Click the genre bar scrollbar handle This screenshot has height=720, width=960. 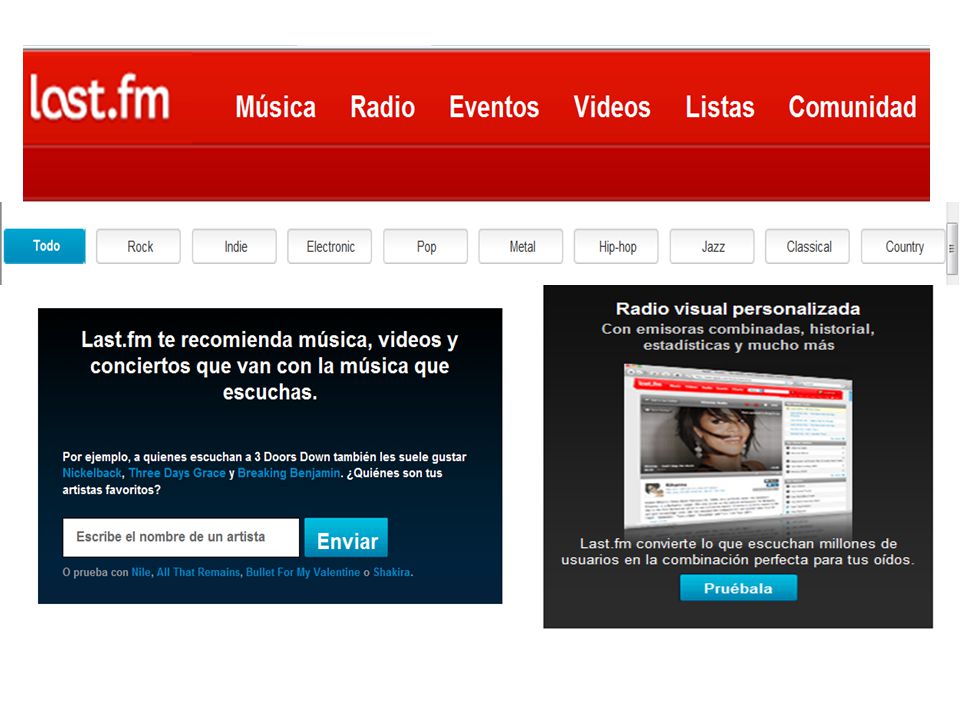tap(952, 249)
